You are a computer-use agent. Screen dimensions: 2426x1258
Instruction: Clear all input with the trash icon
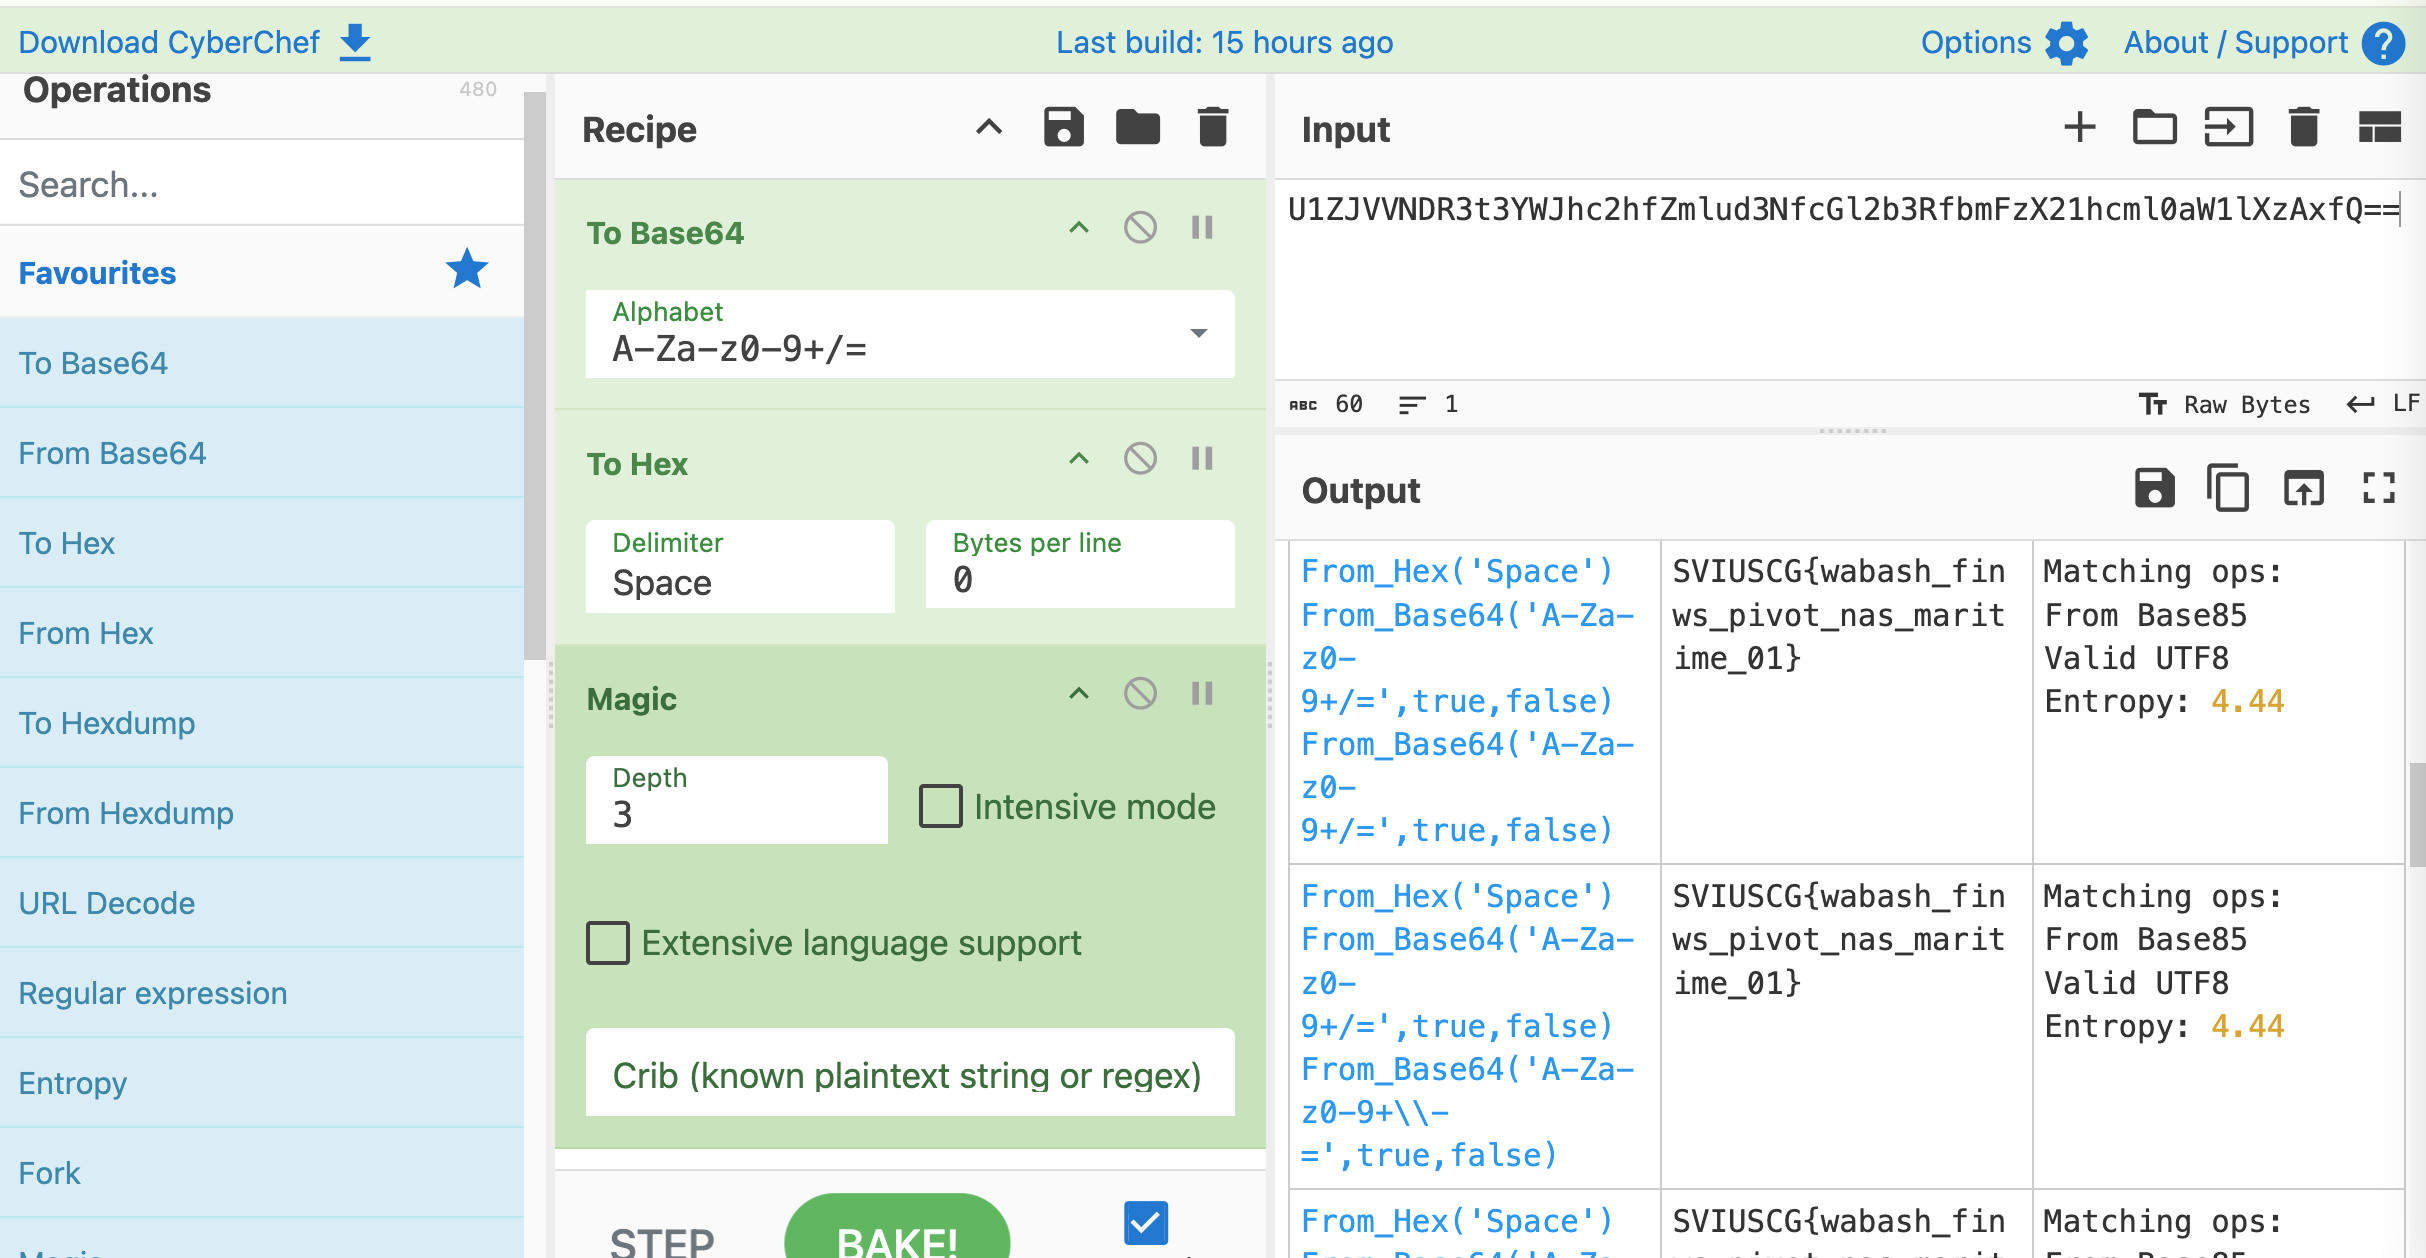2304,128
